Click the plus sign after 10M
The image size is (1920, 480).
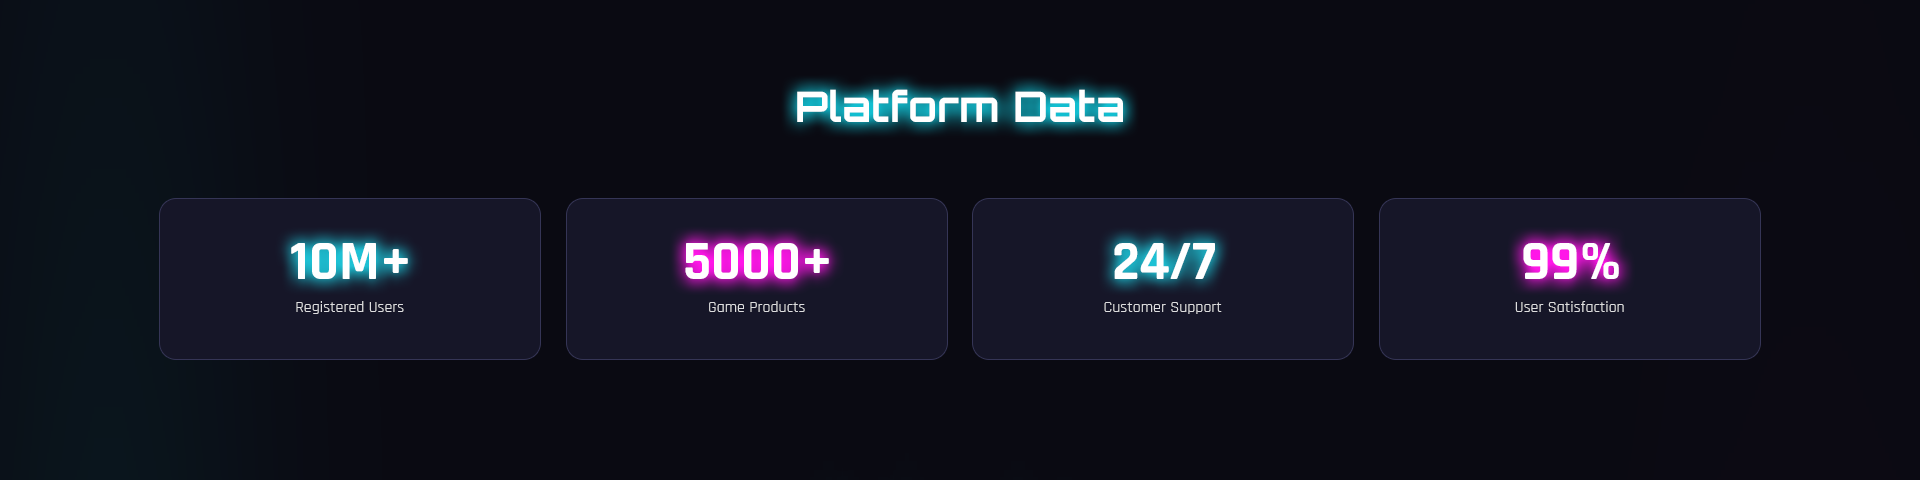[x=396, y=261]
